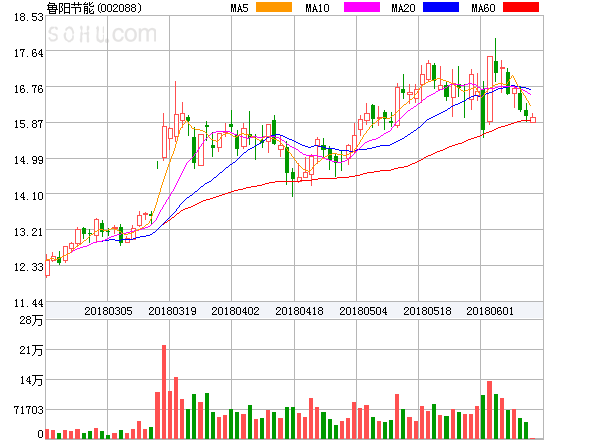Click the 71703 volume axis label
Image resolution: width=600 pixels, height=440 pixels.
29,410
